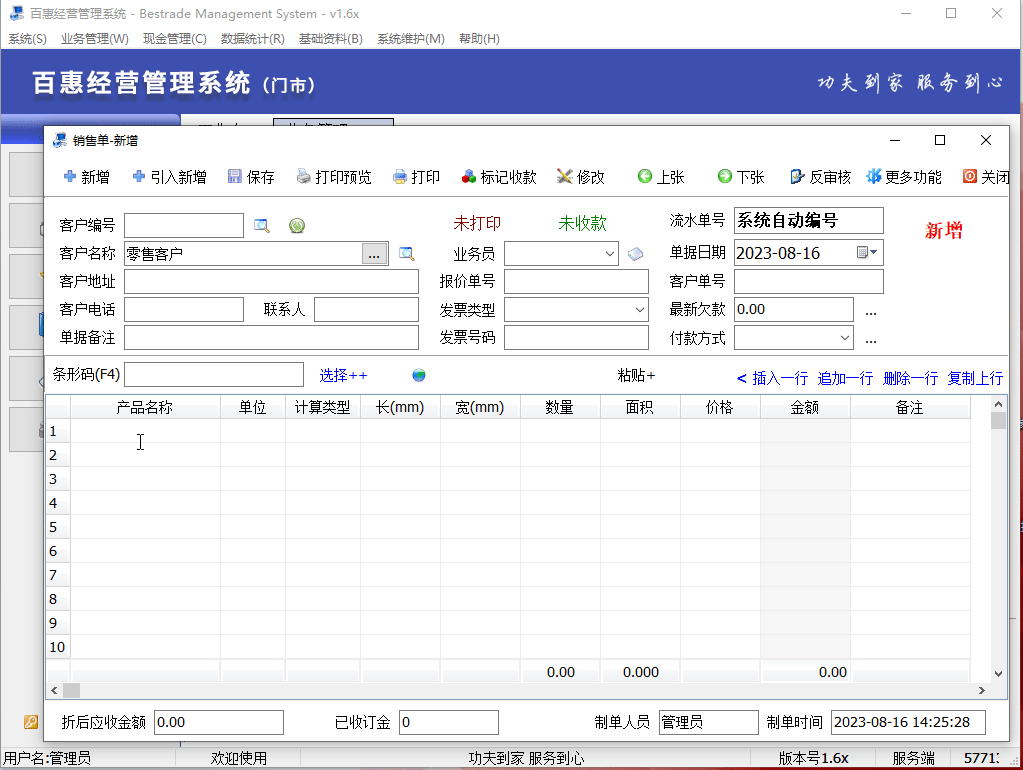The image size is (1023, 770).
Task: Click the 删除一行 delete row link
Action: coord(910,378)
